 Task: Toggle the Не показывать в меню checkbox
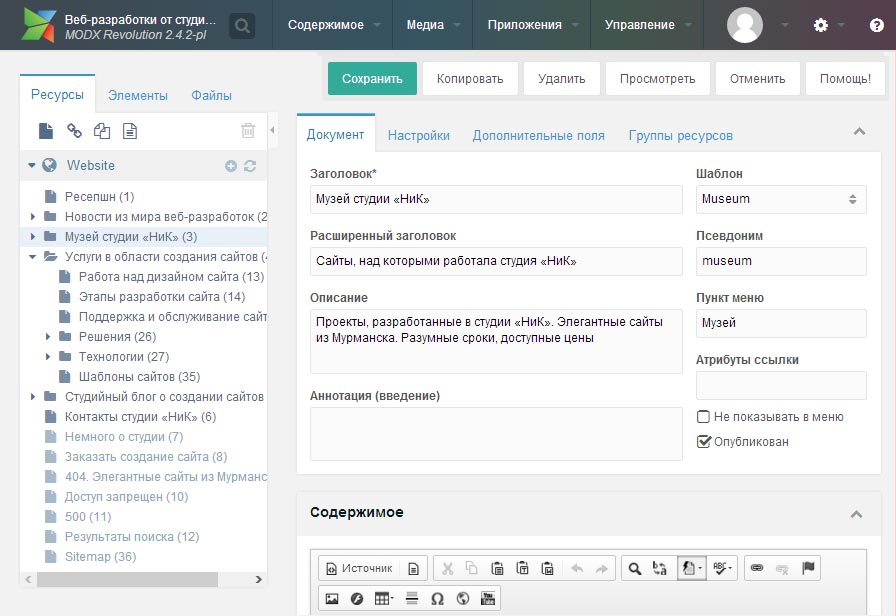pos(703,417)
